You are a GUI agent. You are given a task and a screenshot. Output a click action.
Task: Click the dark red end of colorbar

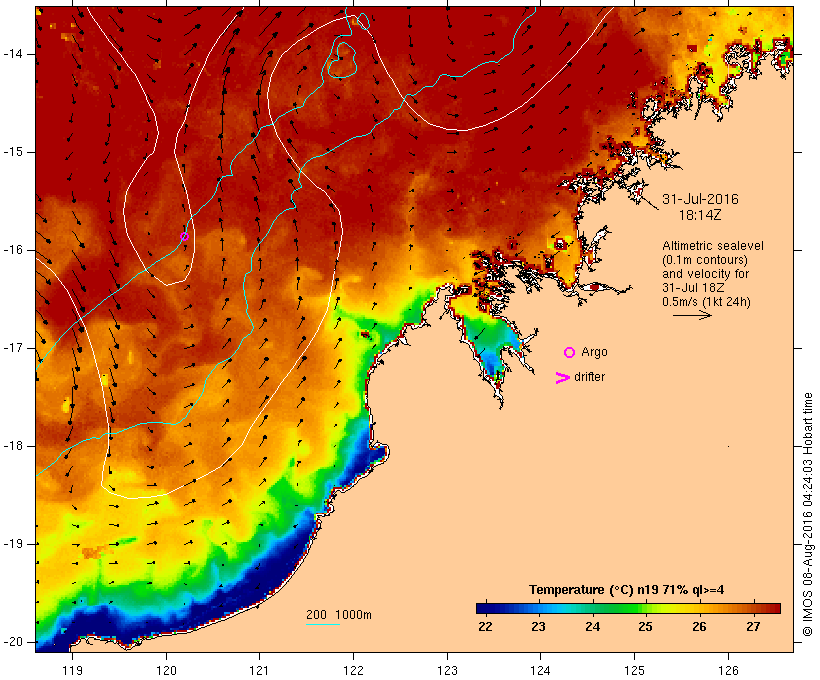[774, 608]
